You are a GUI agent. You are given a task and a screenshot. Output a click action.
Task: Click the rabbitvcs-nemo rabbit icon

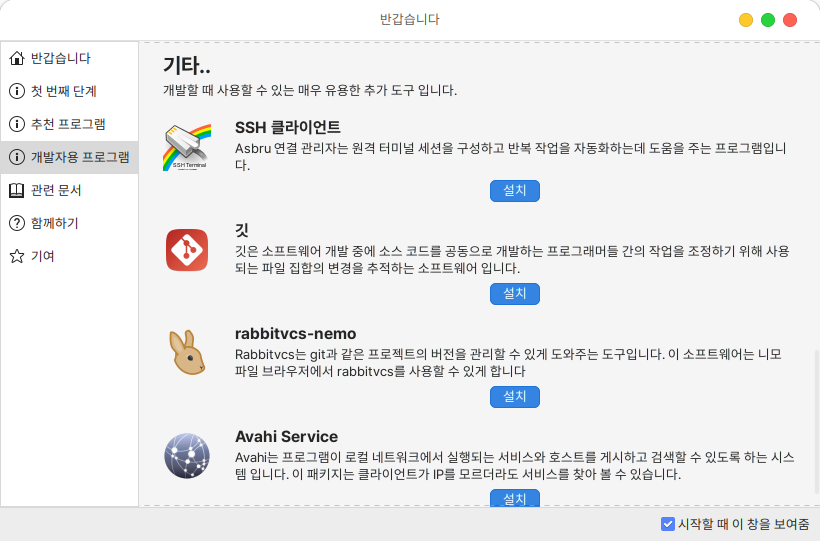[x=187, y=353]
